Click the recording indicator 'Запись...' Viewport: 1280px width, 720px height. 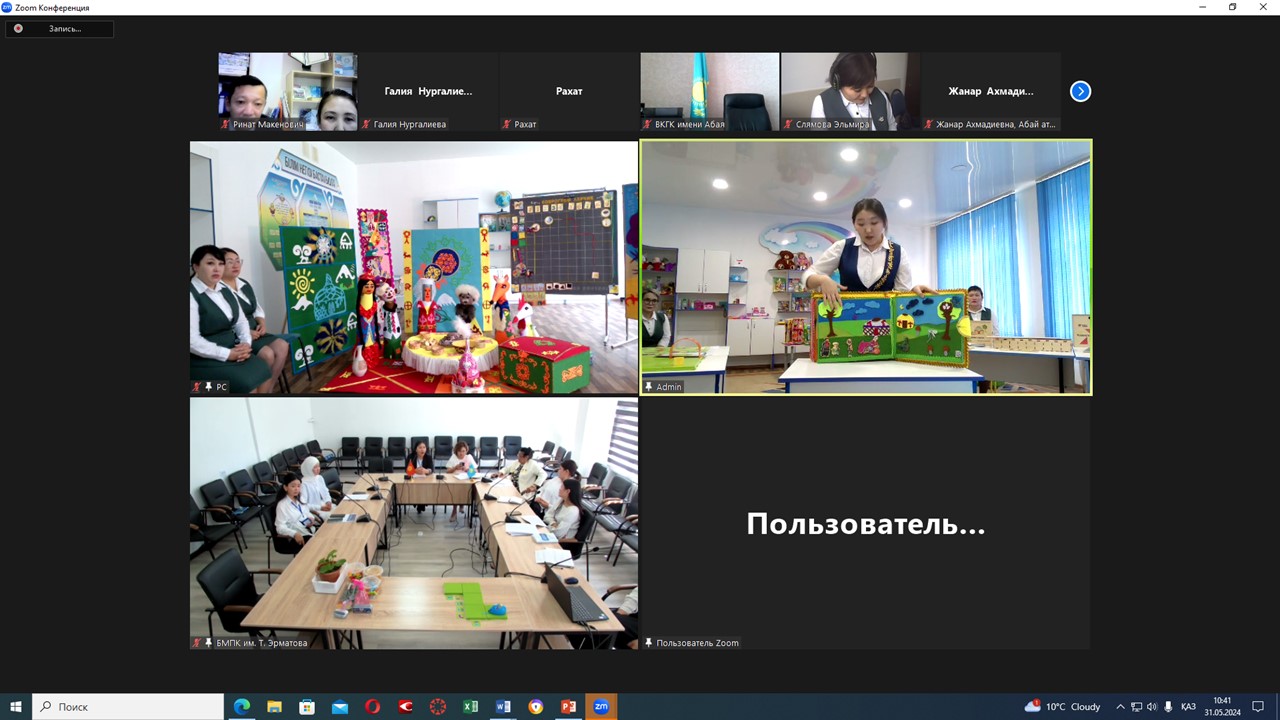(x=60, y=29)
